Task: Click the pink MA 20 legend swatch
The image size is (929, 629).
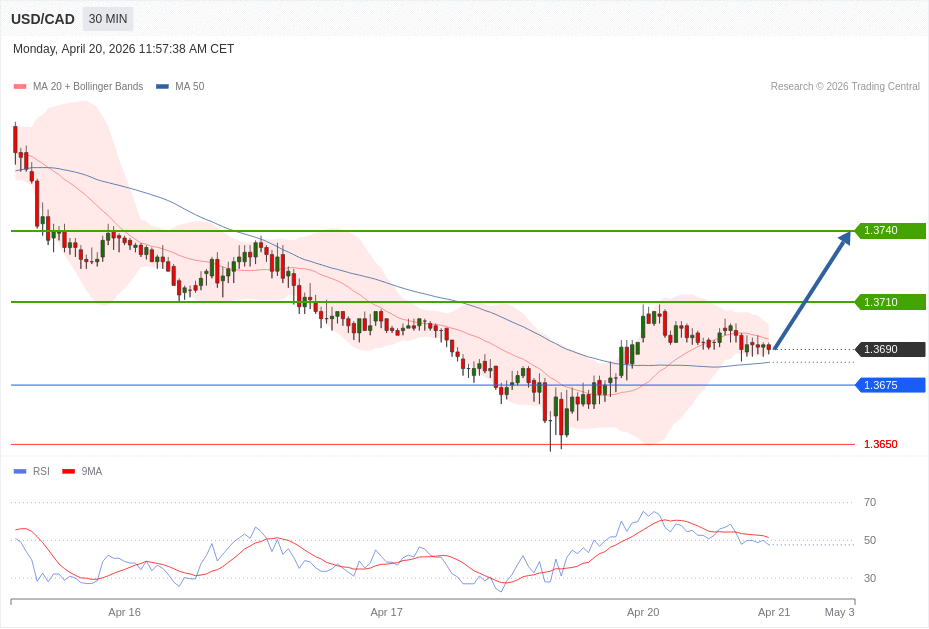Action: click(20, 87)
